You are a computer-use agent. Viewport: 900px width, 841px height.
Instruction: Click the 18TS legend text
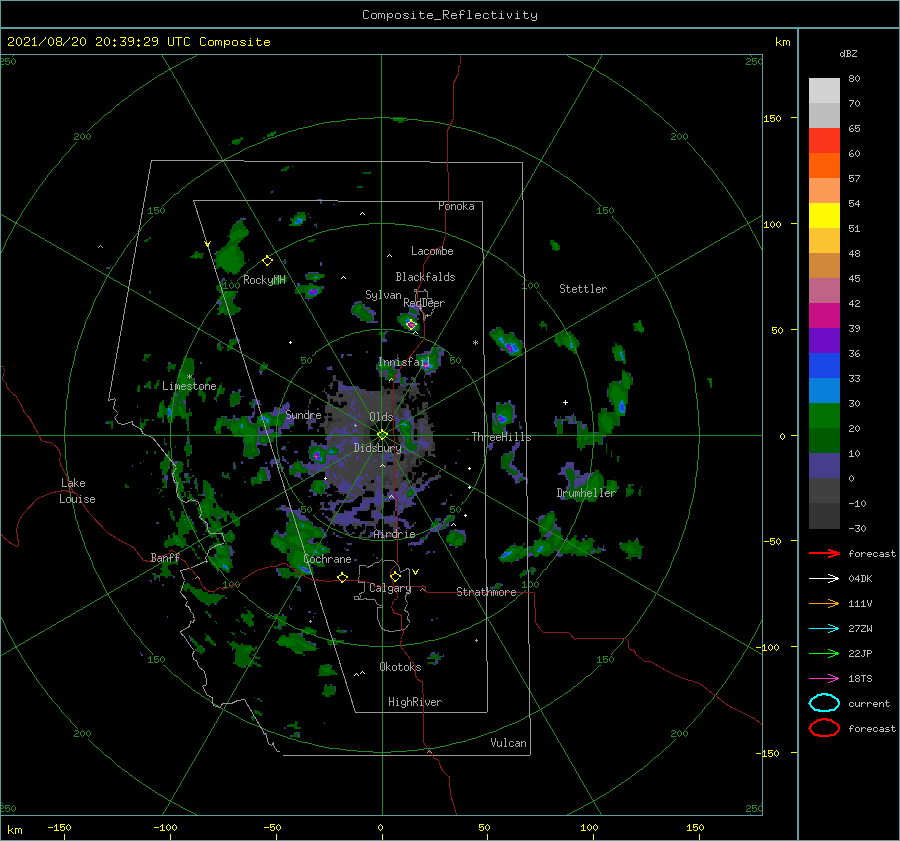[x=860, y=679]
